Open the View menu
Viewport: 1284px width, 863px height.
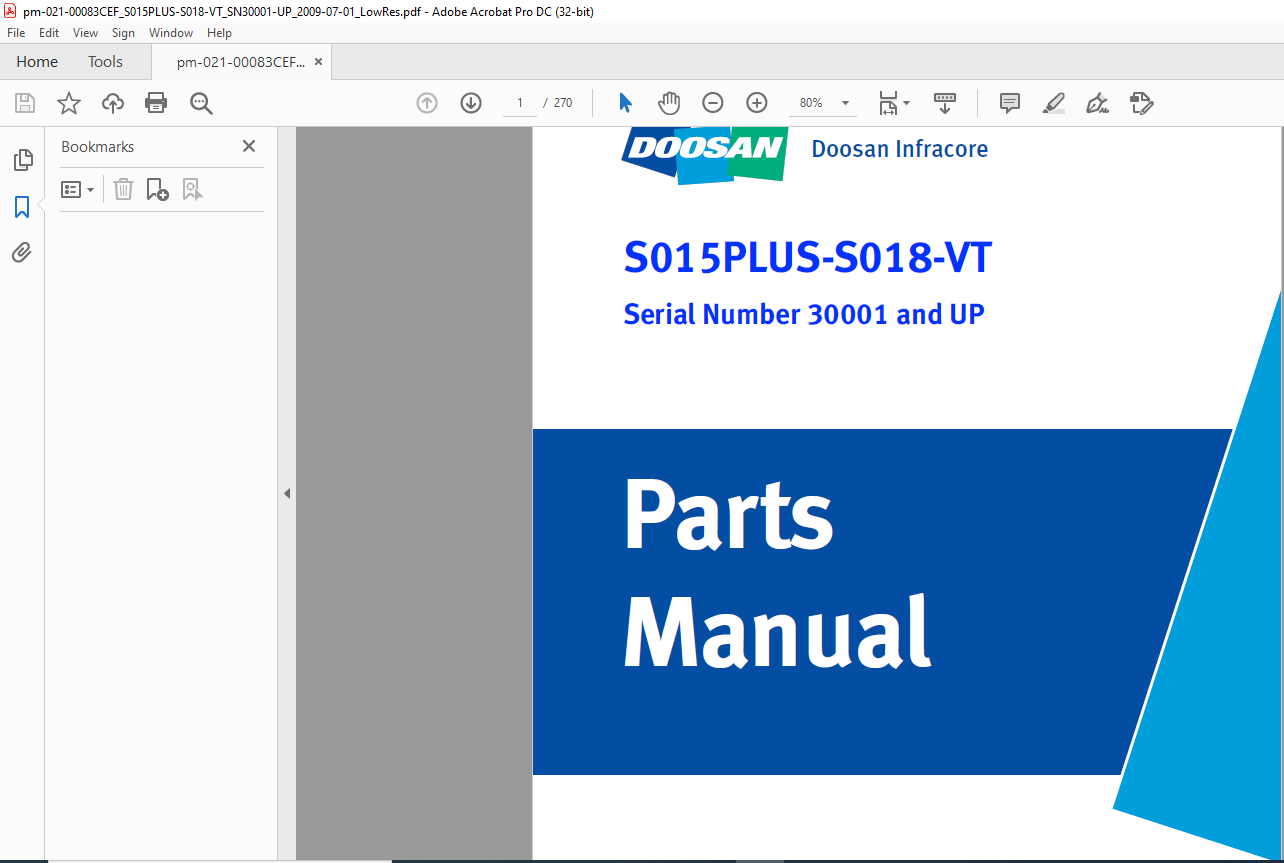[85, 33]
